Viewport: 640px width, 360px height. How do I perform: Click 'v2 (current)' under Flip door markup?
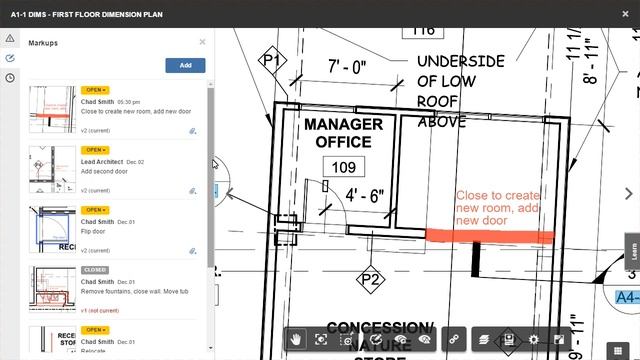96,251
